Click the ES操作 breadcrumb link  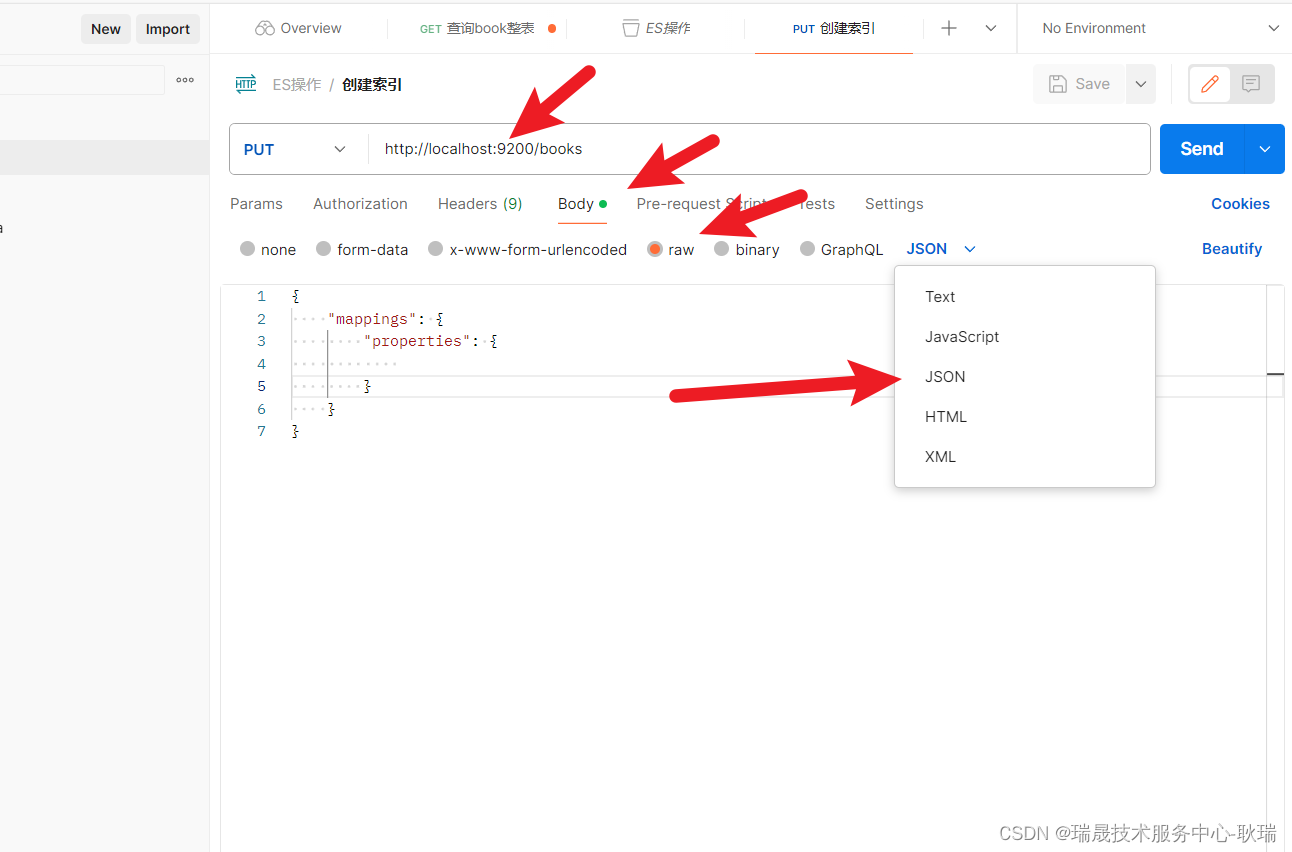point(297,85)
